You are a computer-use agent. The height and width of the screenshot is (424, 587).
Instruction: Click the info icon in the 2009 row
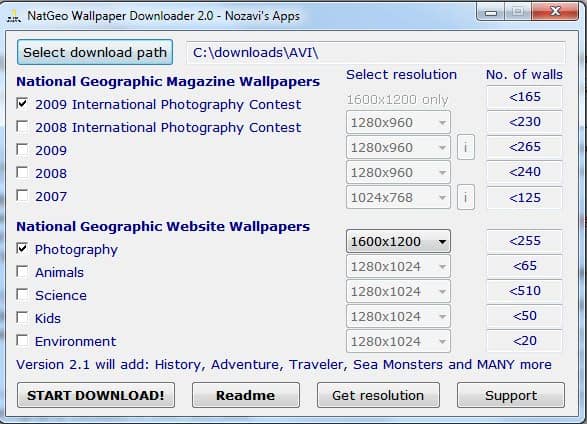point(466,147)
